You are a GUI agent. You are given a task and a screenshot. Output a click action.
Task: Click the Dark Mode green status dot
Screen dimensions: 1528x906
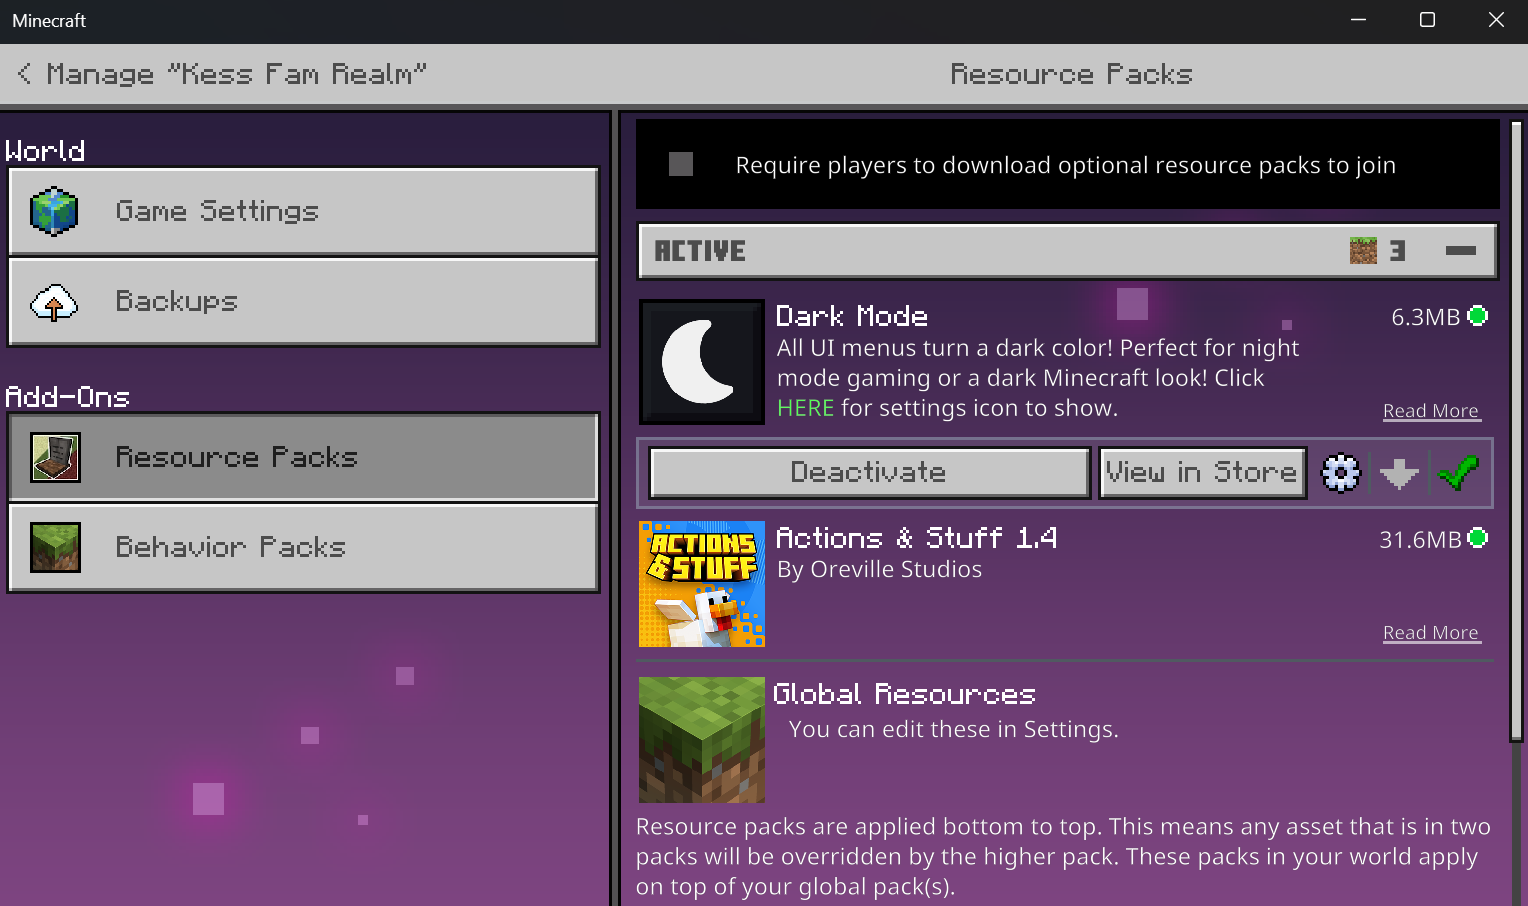click(1477, 316)
